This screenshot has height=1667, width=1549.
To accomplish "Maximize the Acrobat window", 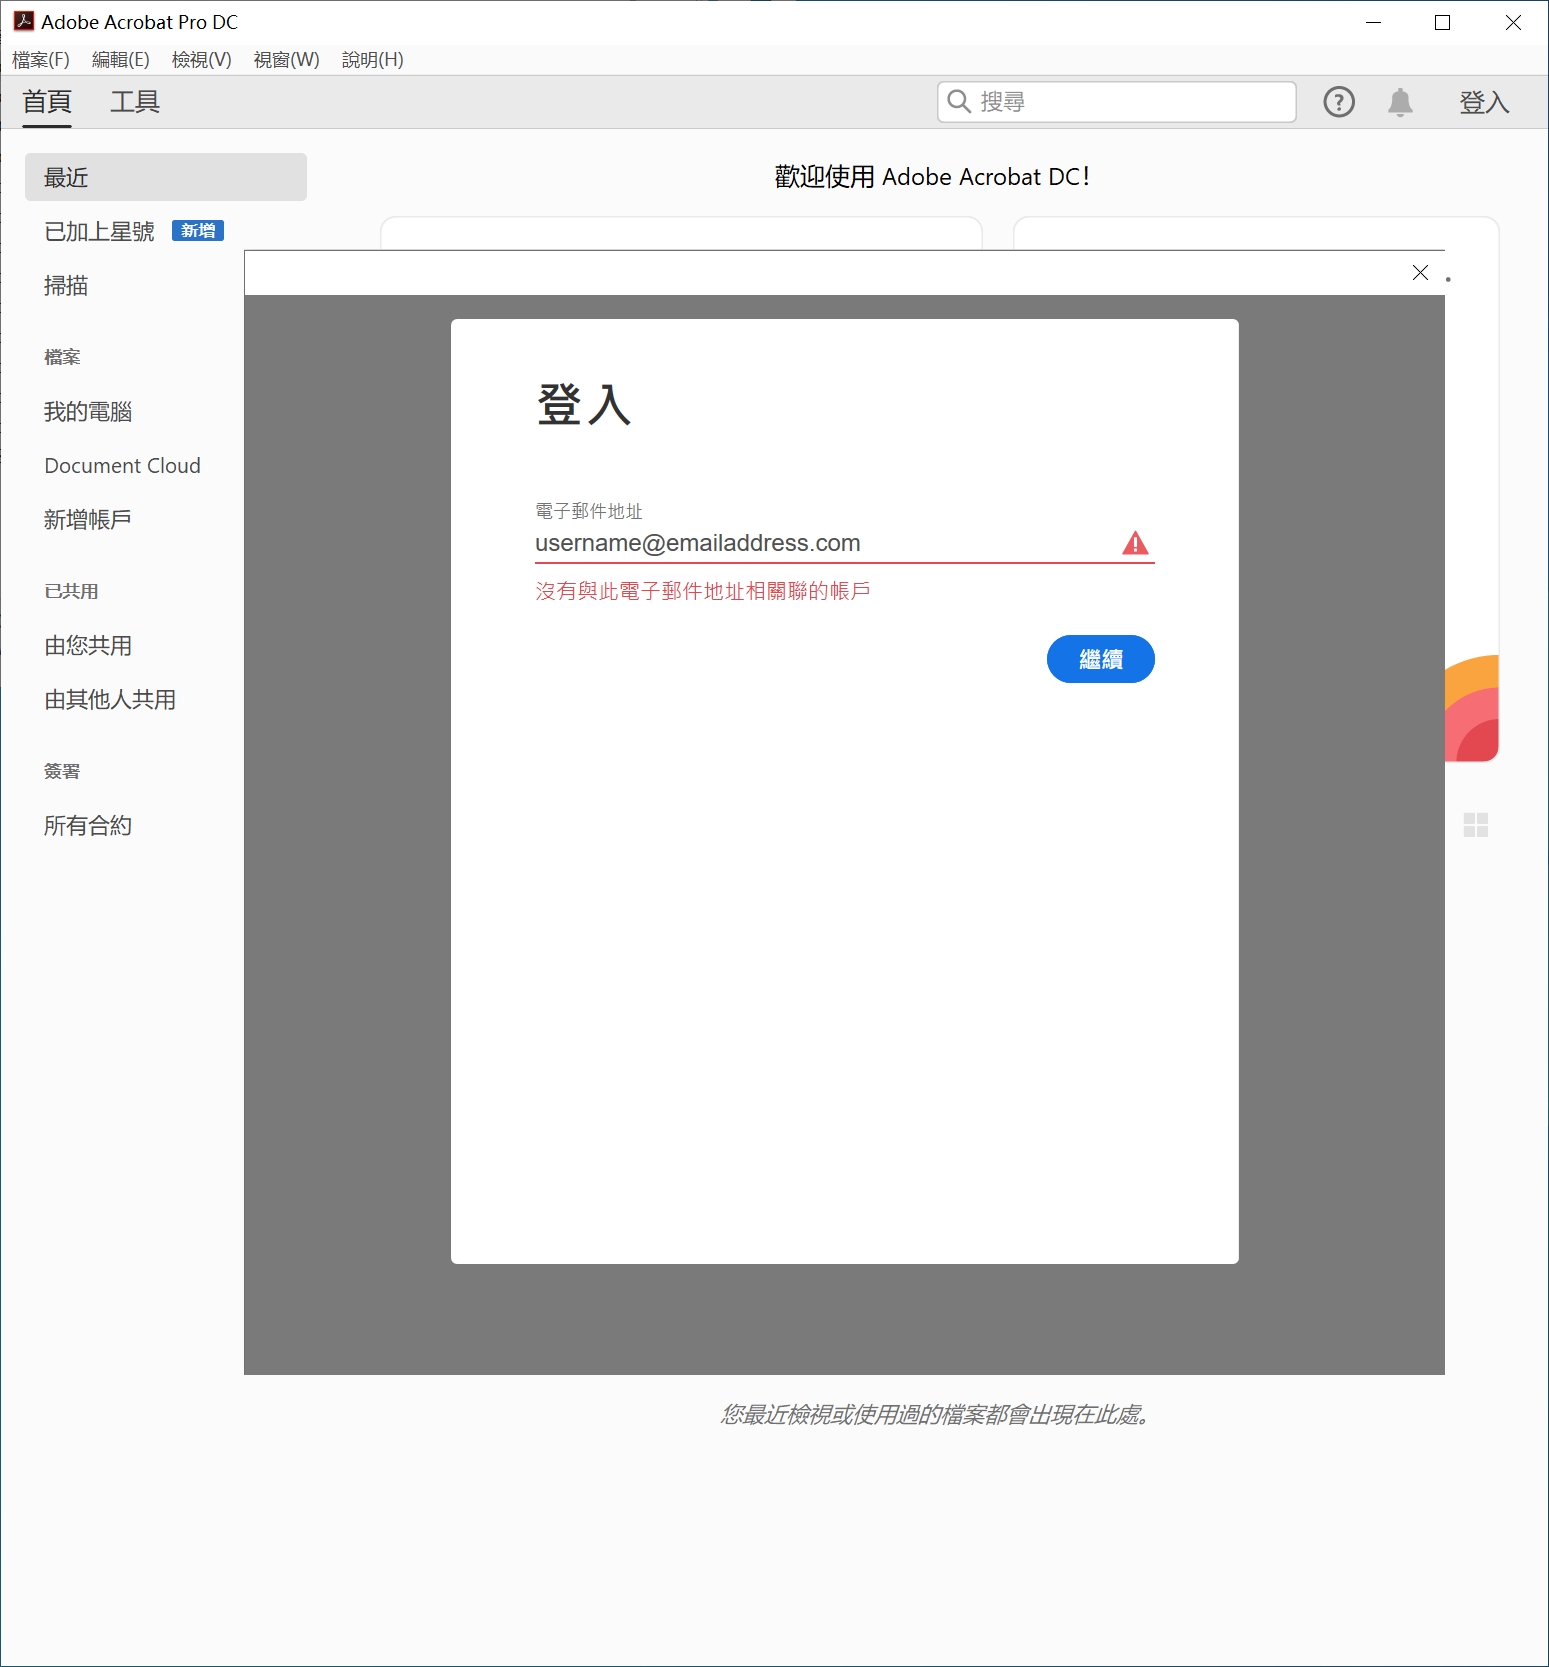I will 1442,22.
